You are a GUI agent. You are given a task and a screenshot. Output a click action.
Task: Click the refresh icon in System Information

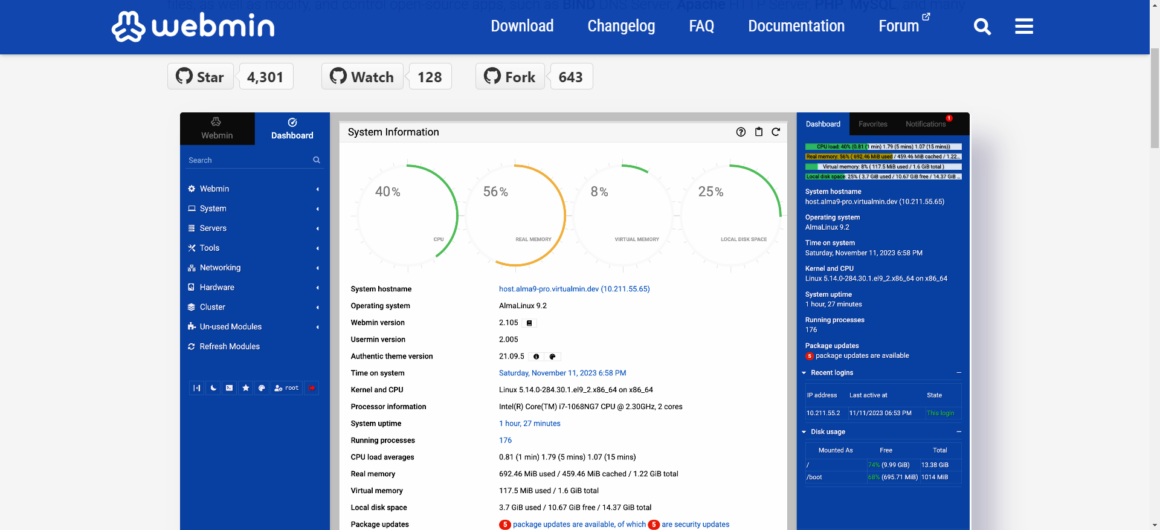(776, 132)
